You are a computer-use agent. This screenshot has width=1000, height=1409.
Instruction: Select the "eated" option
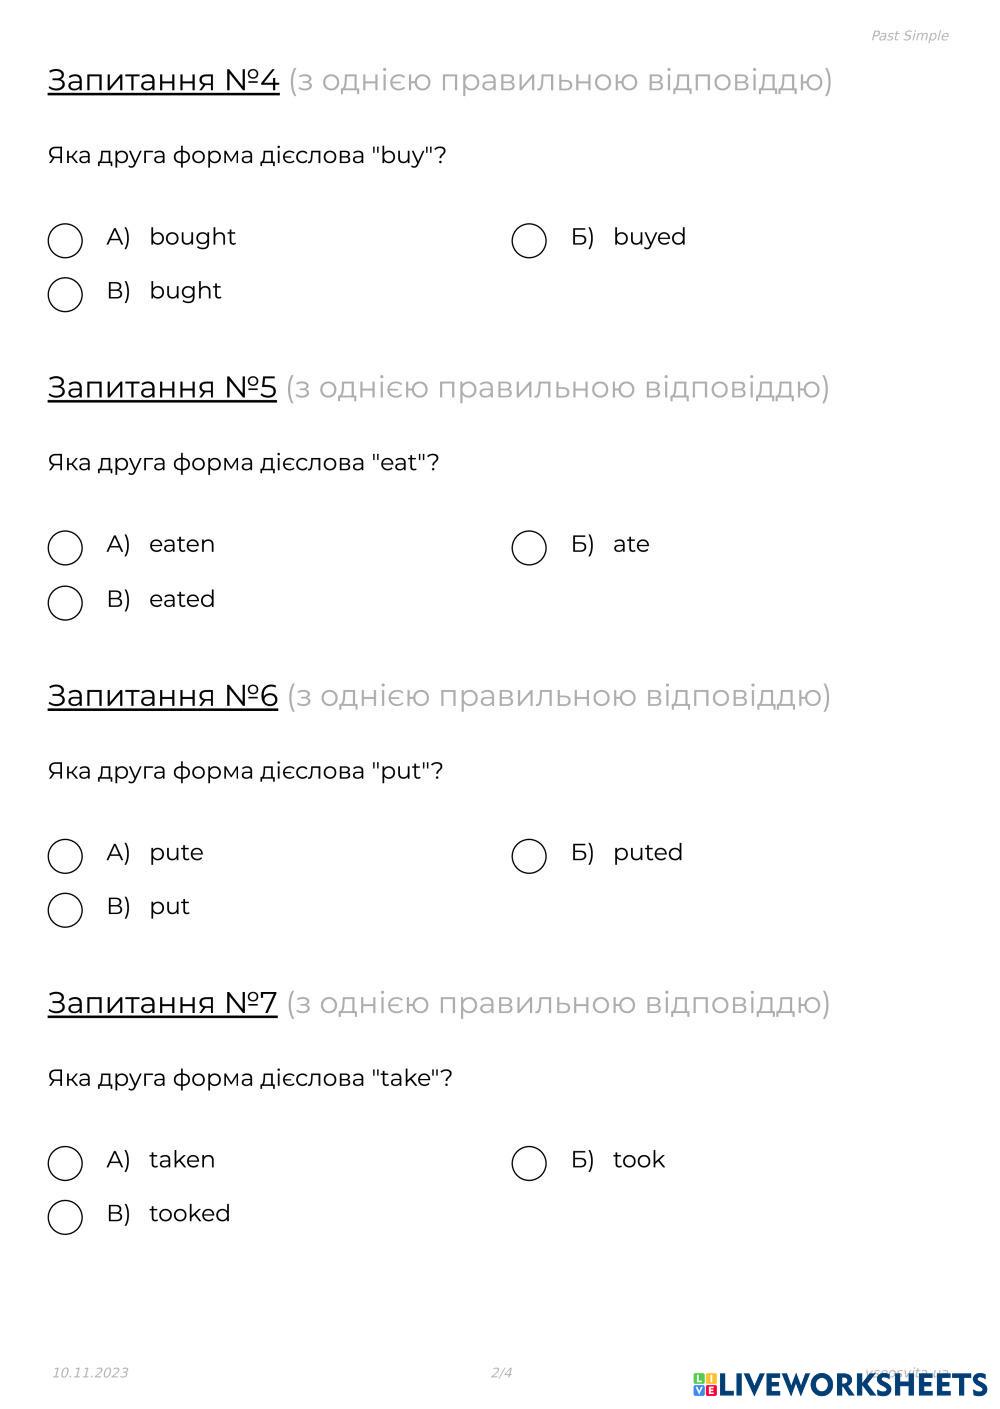coord(65,602)
